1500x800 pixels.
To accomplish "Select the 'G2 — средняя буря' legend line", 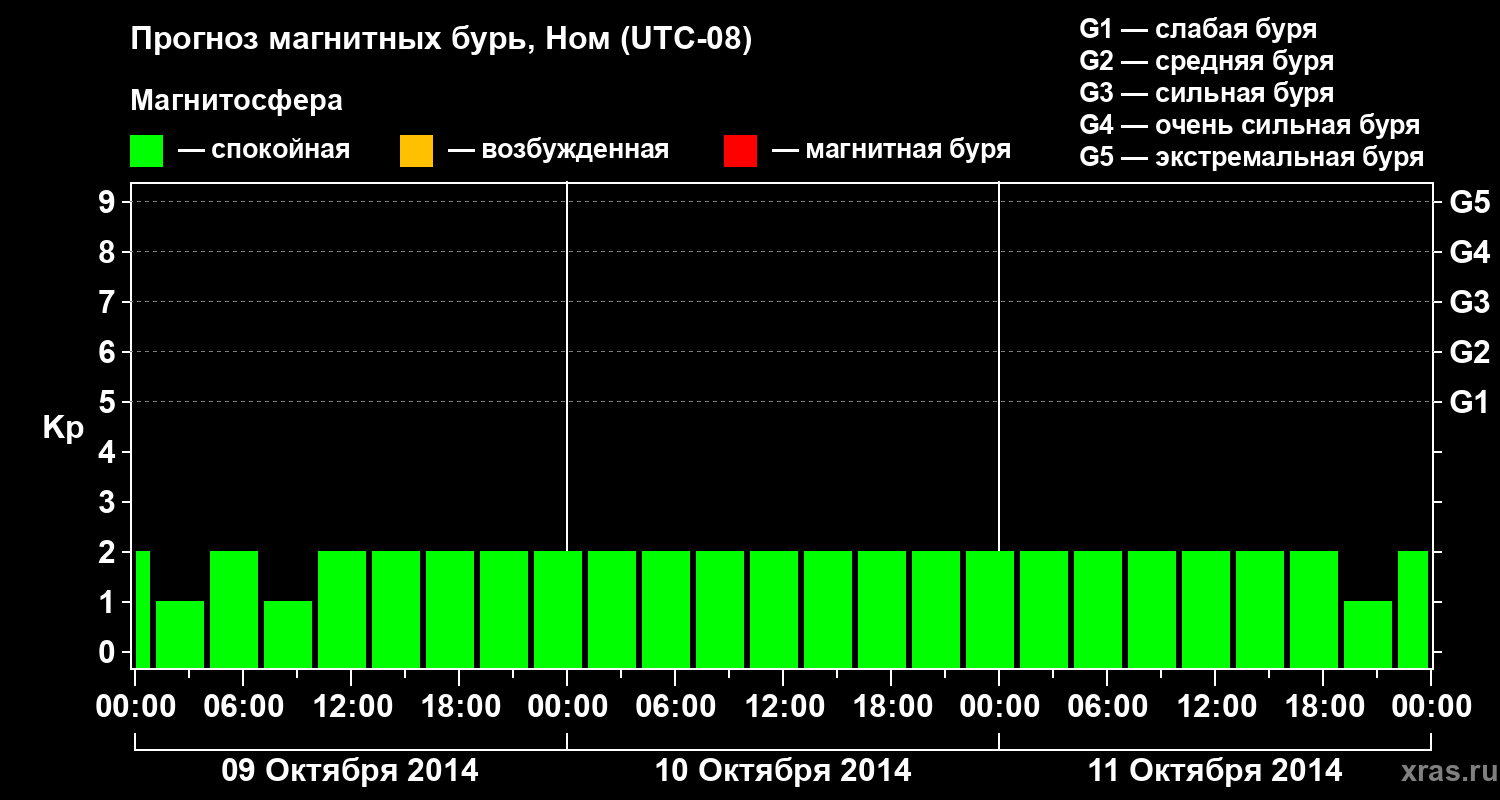I will [1206, 61].
